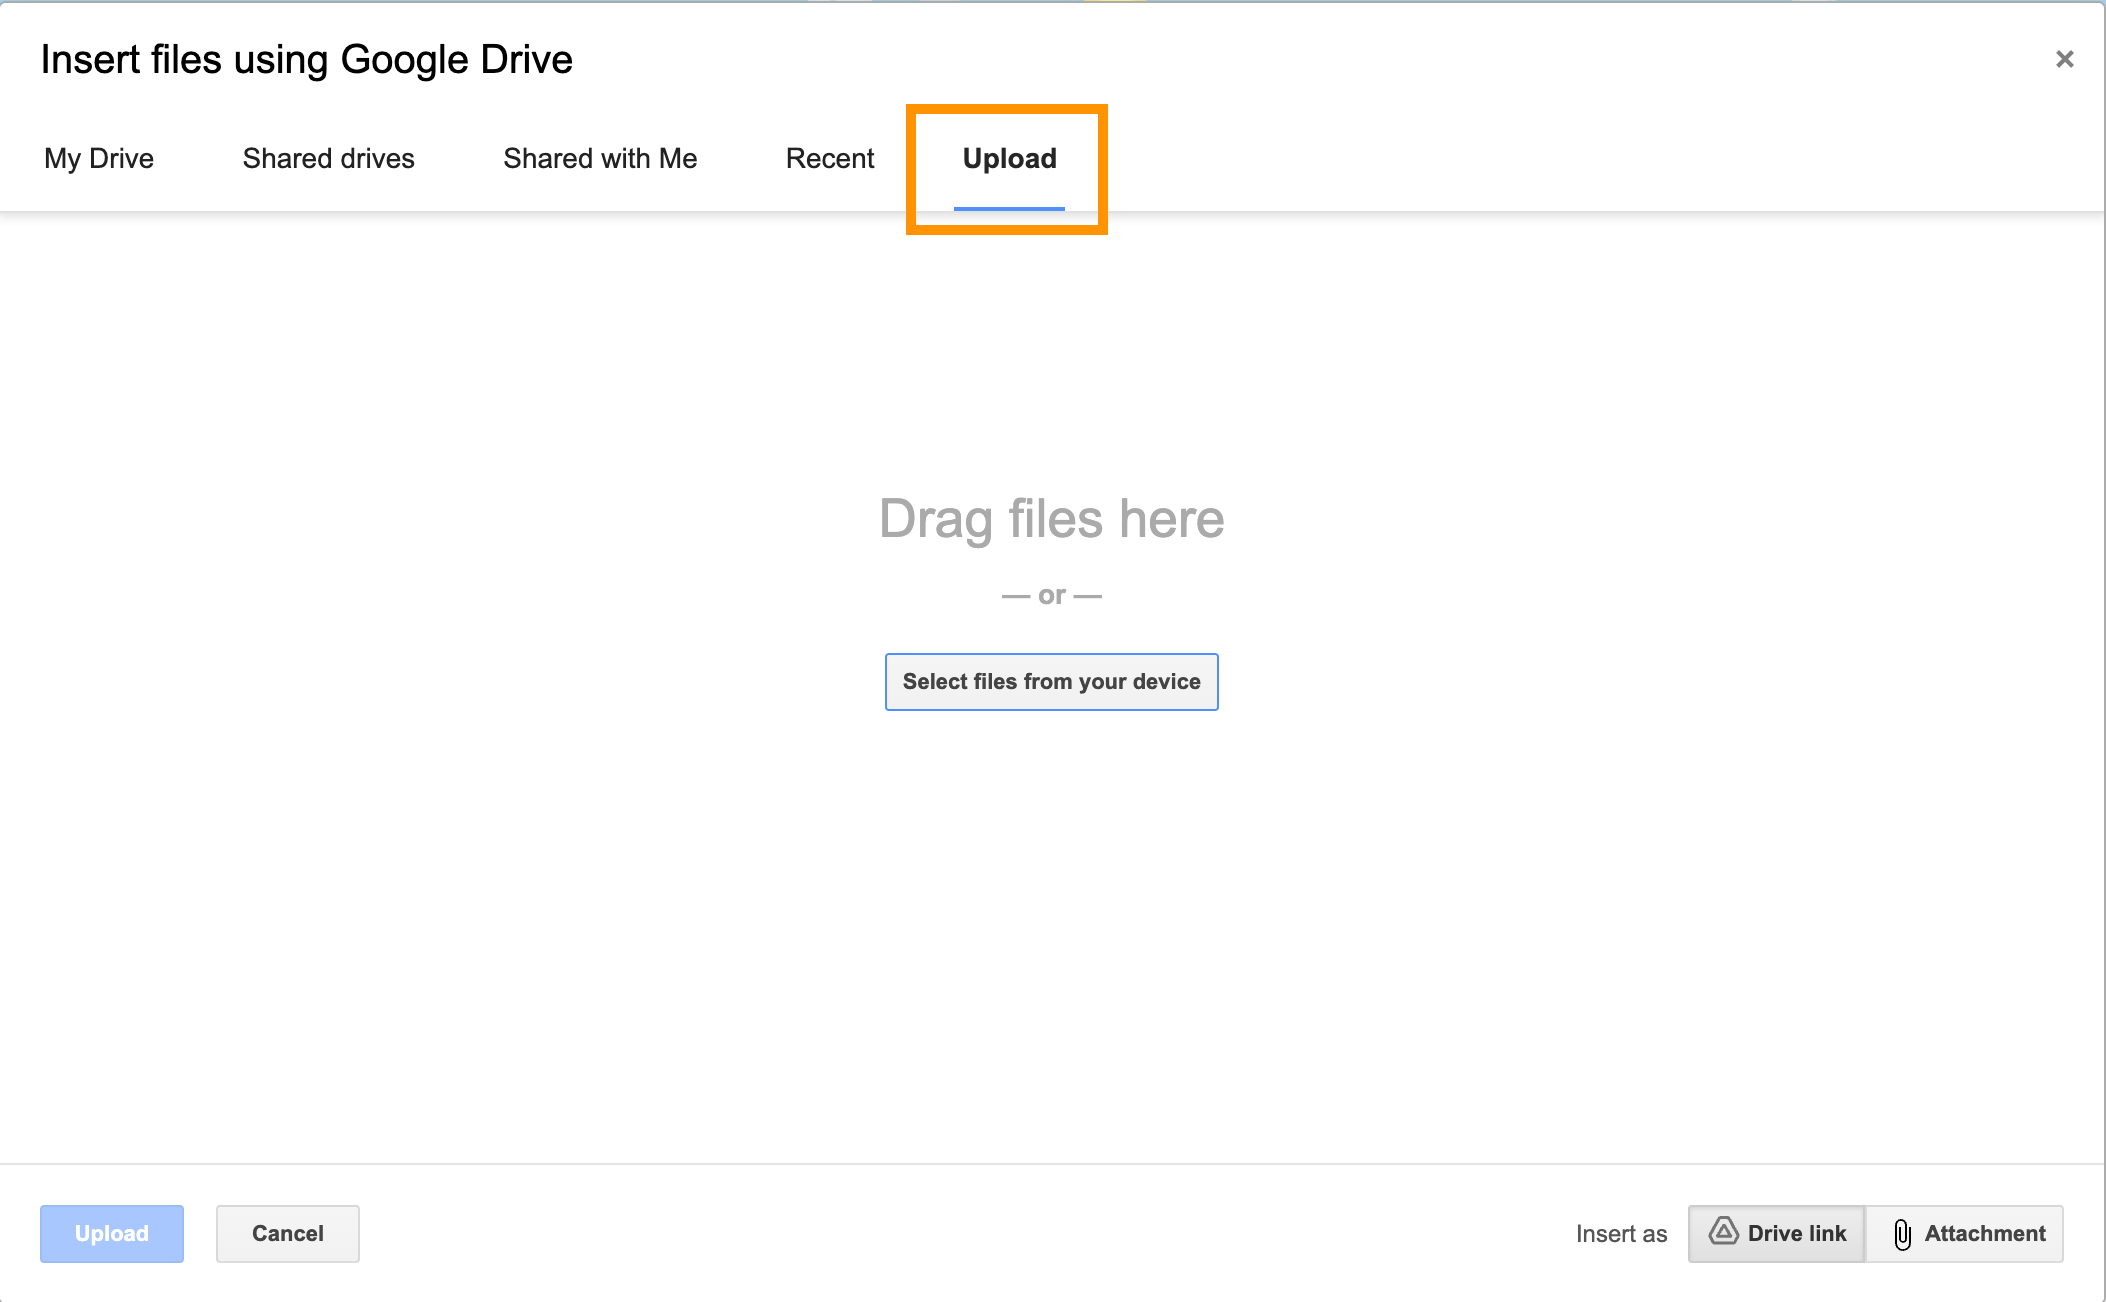
Task: Switch to the Shared drives tab
Action: [328, 158]
